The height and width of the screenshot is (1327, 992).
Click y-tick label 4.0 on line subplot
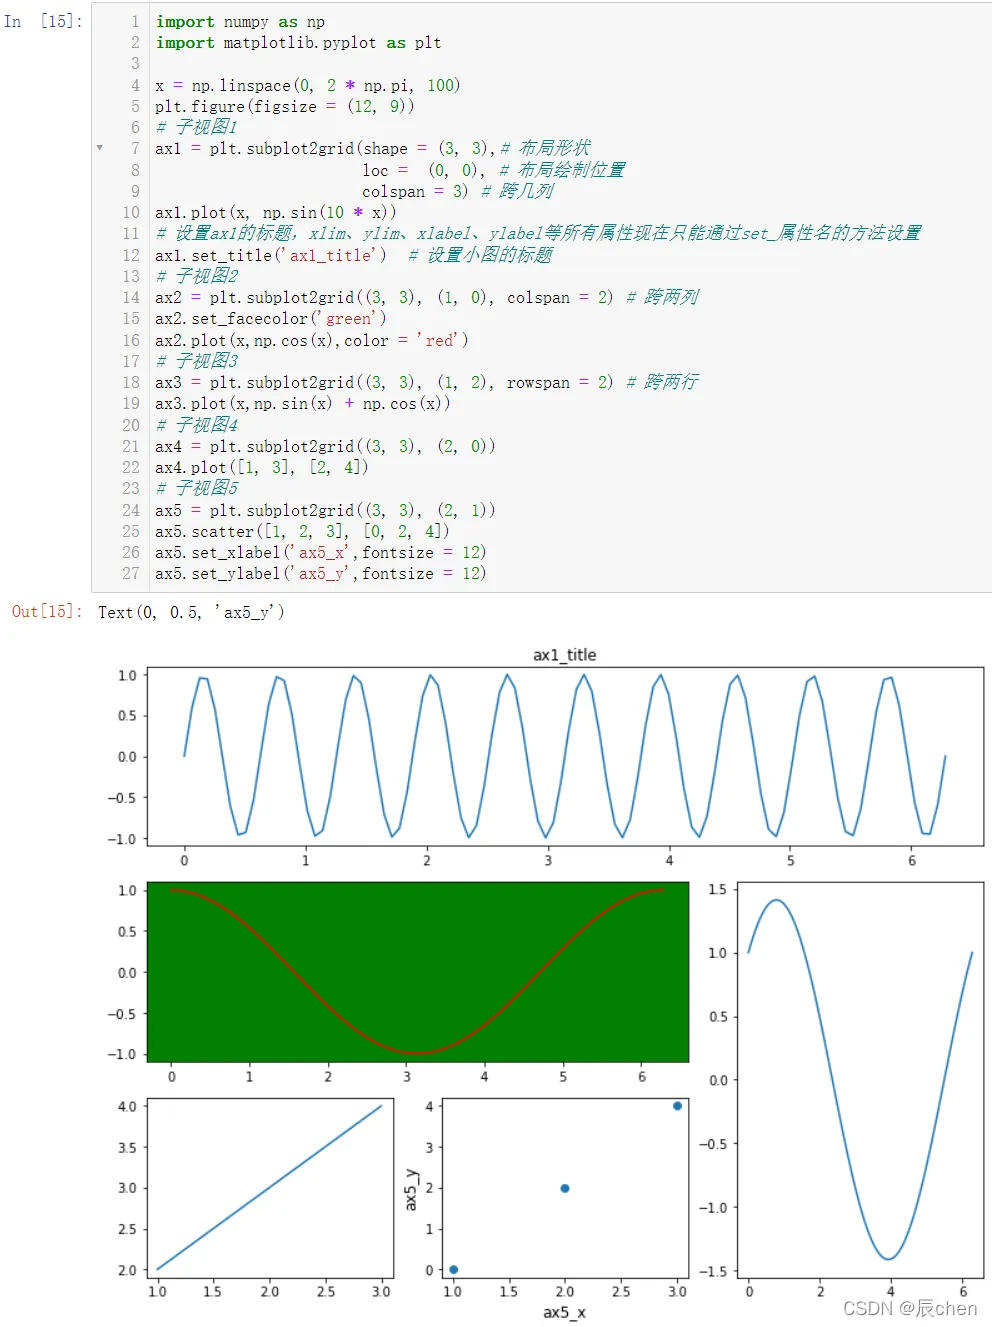pos(127,1107)
